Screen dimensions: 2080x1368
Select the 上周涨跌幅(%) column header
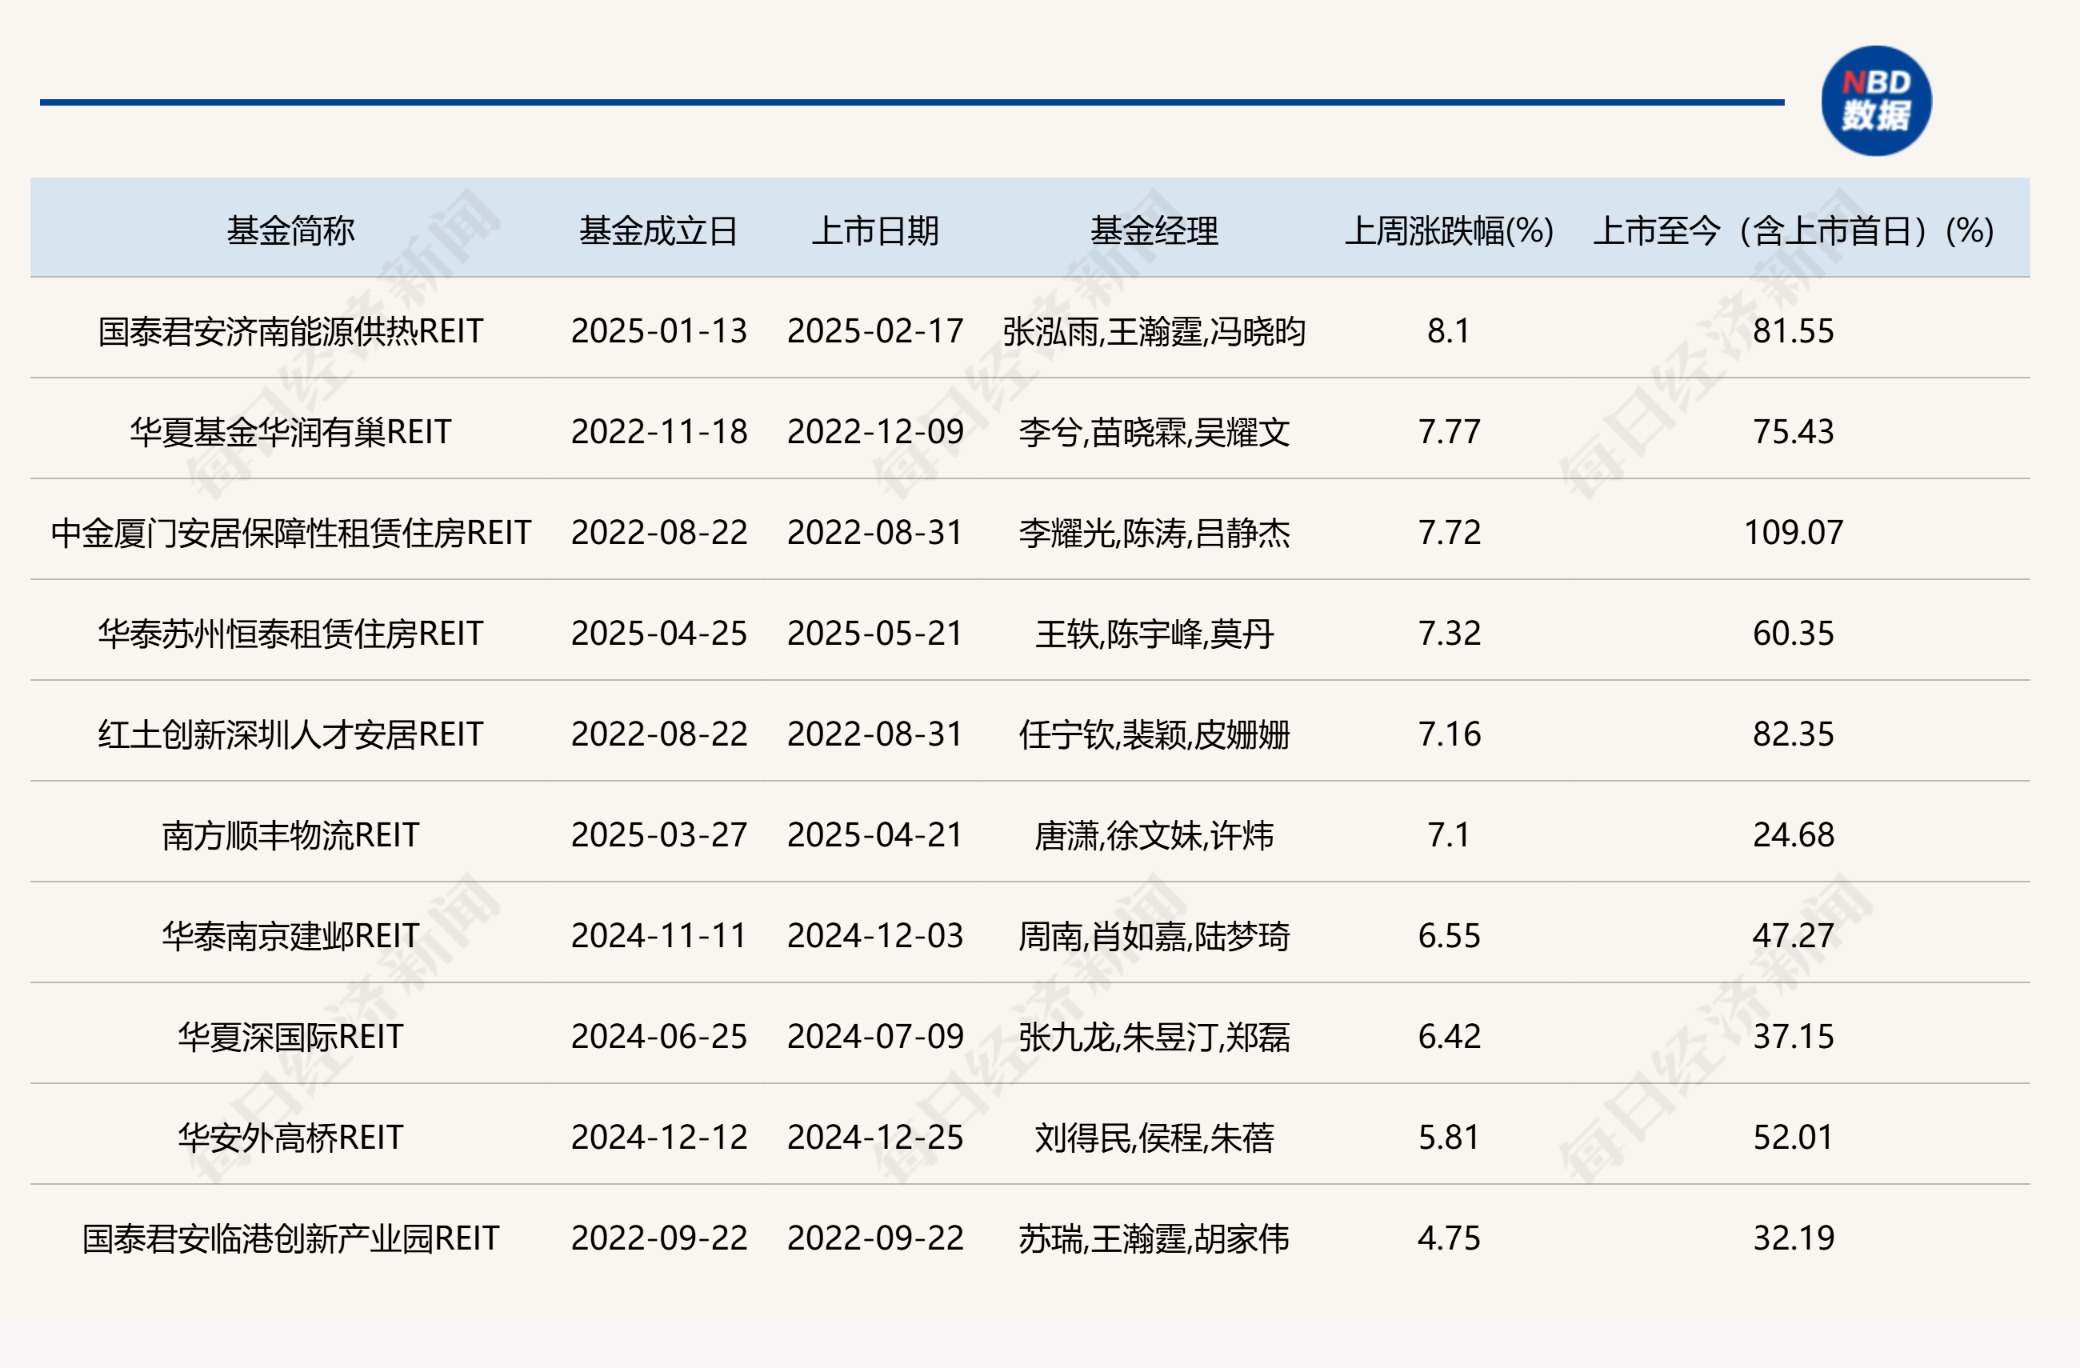[x=1449, y=231]
